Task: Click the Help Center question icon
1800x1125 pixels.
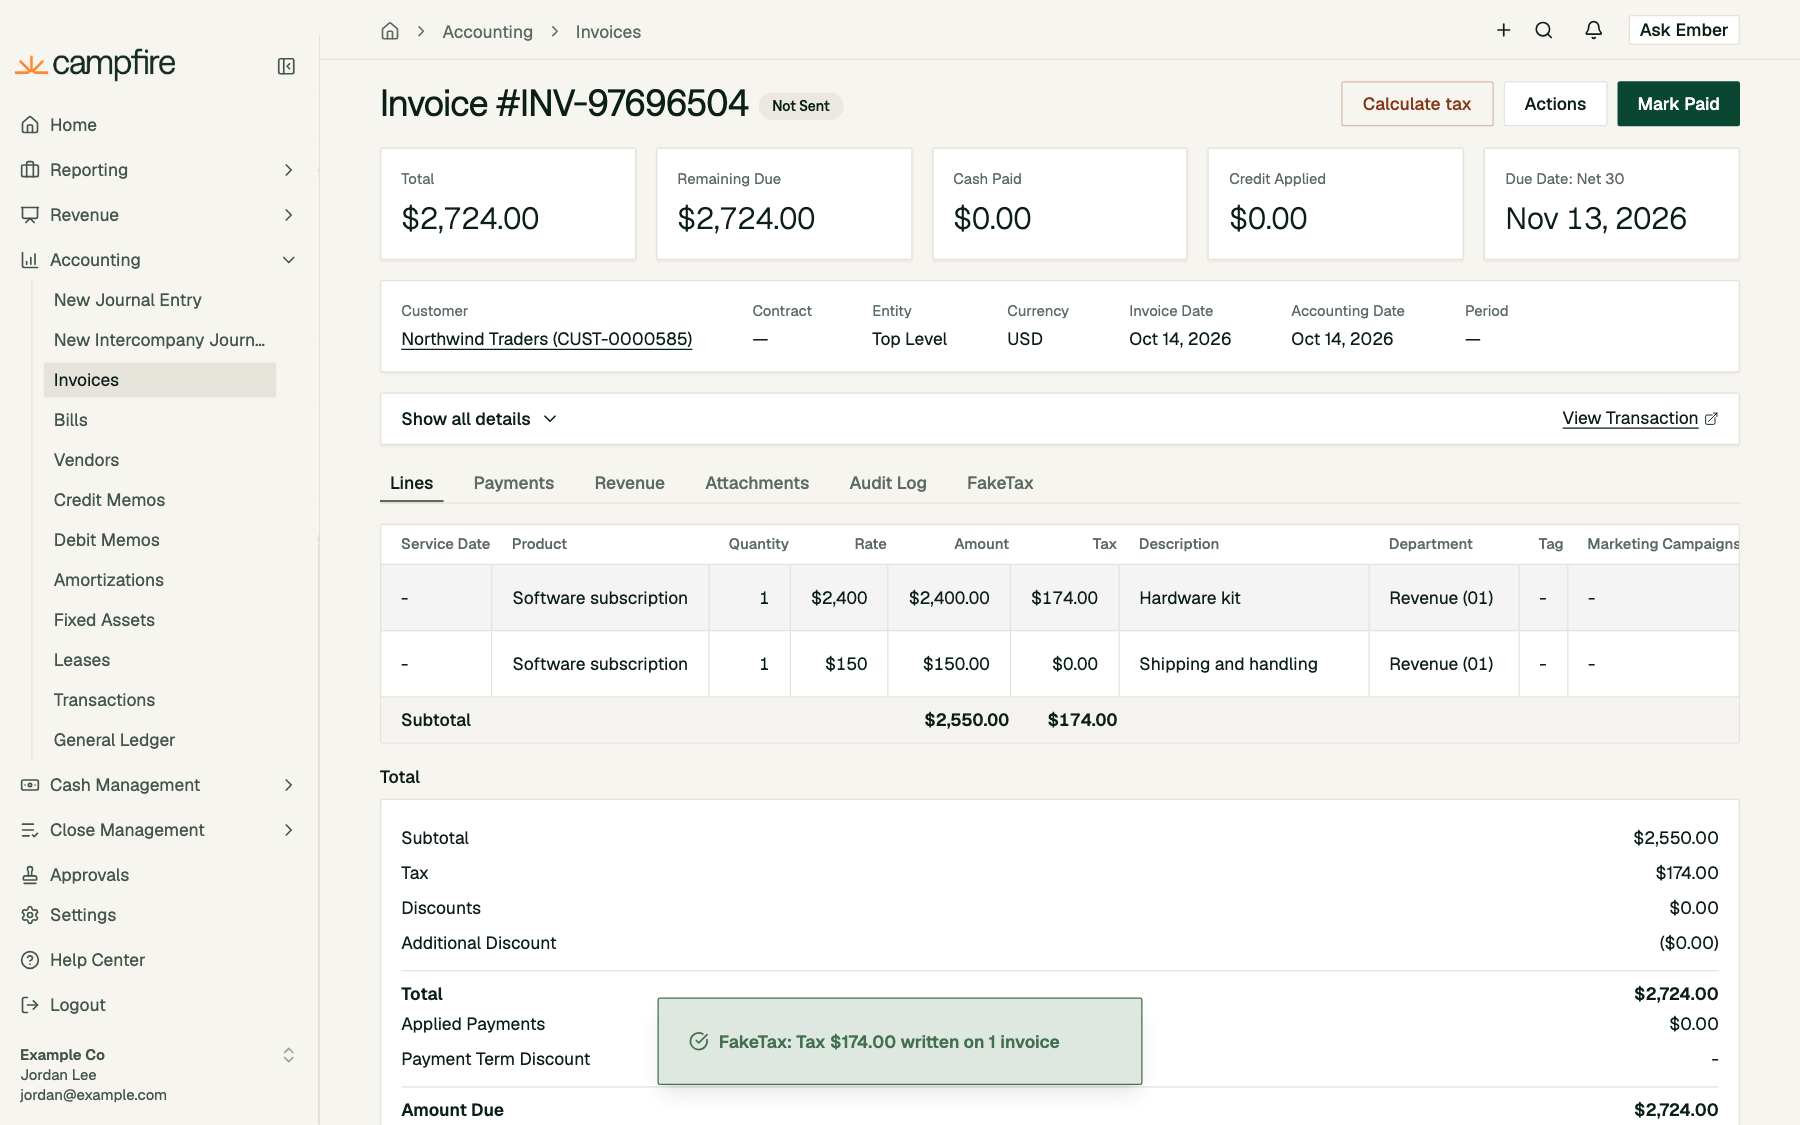Action: [30, 960]
